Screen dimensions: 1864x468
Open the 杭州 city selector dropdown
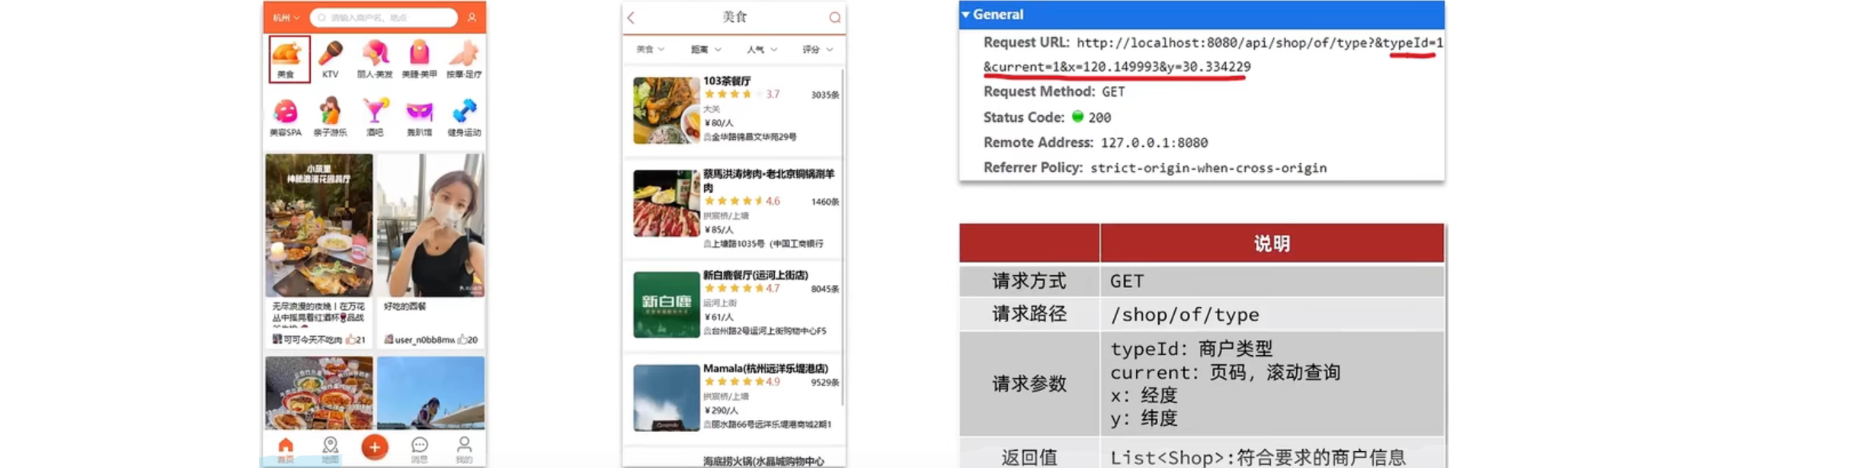click(x=287, y=17)
